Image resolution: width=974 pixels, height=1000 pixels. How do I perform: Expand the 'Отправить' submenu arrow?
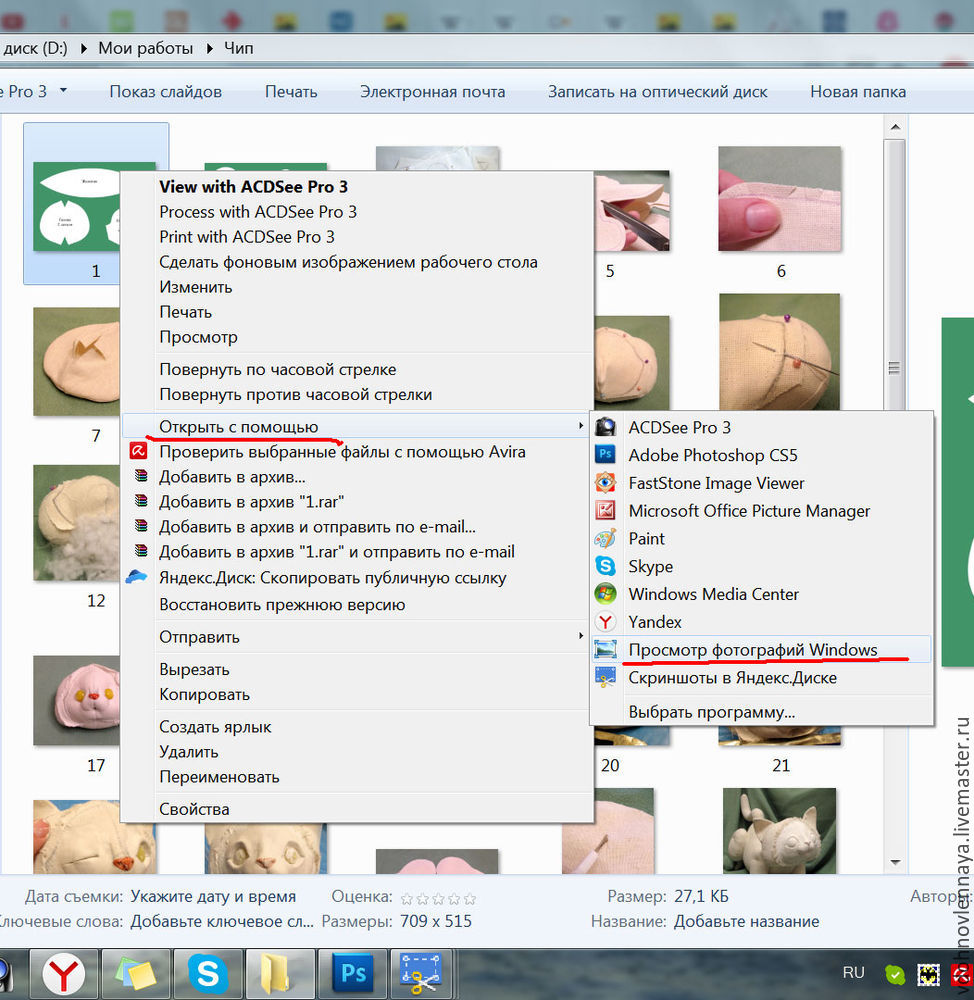coord(581,637)
